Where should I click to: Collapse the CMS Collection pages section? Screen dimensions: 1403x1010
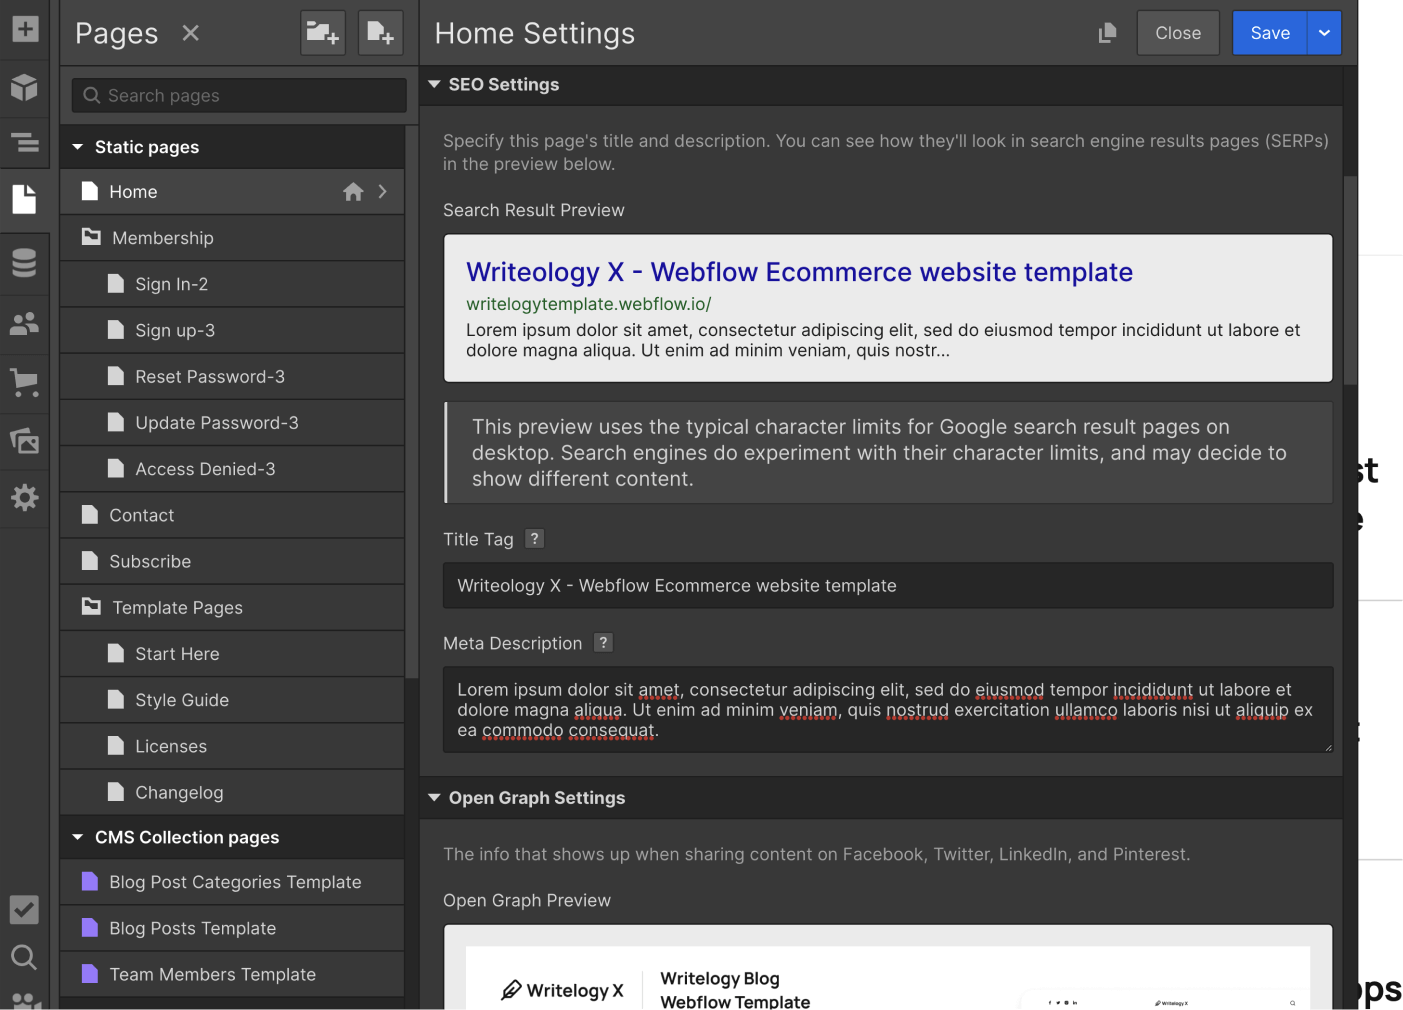point(78,837)
